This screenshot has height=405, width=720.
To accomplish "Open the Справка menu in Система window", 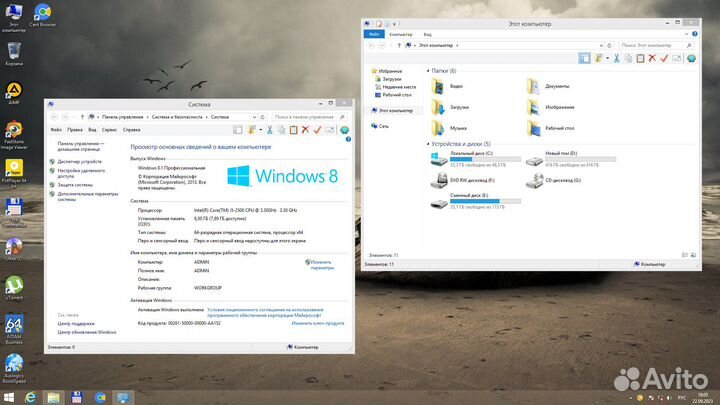I will click(x=131, y=130).
